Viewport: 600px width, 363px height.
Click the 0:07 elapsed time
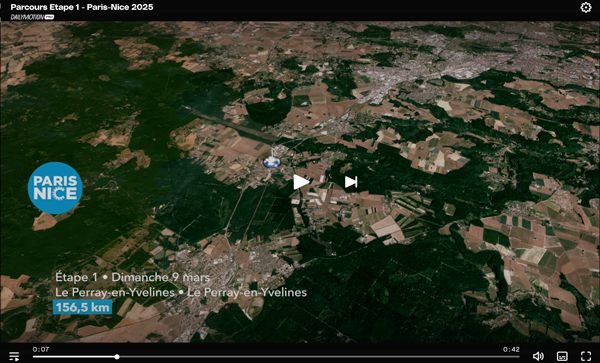click(x=41, y=349)
